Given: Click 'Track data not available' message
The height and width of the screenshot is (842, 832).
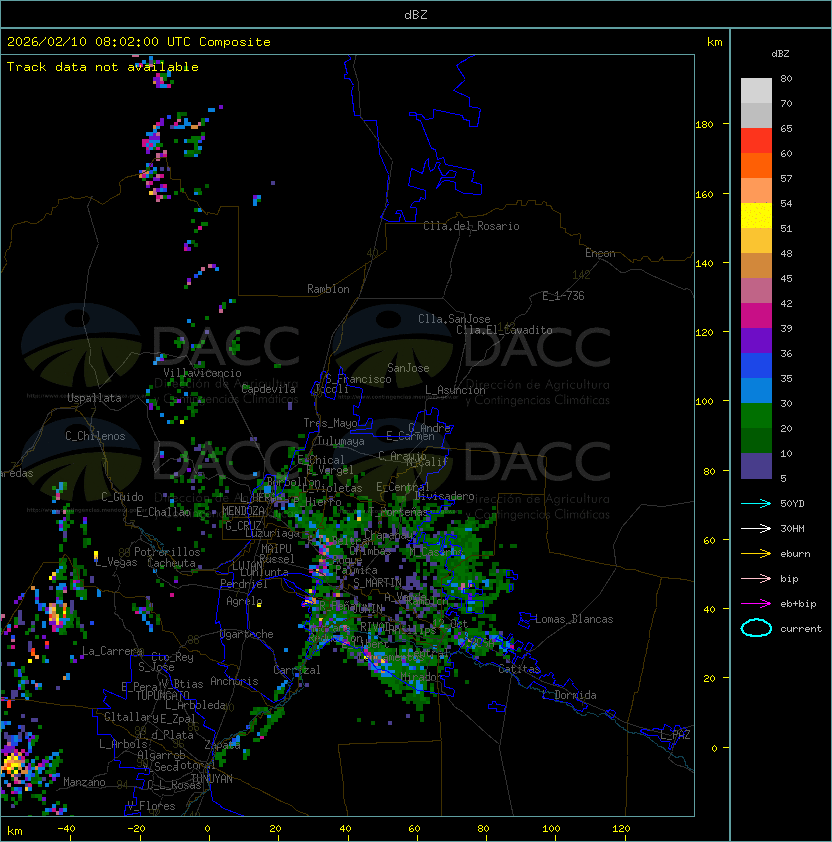Looking at the screenshot, I should pyautogui.click(x=103, y=67).
